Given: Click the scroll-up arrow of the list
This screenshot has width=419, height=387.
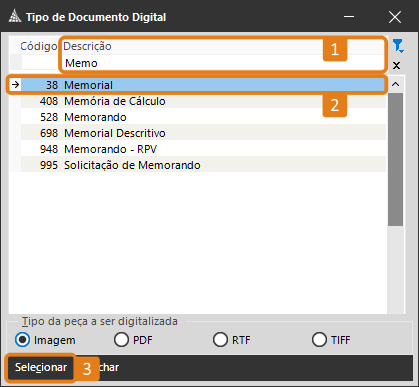Looking at the screenshot, I should 396,84.
